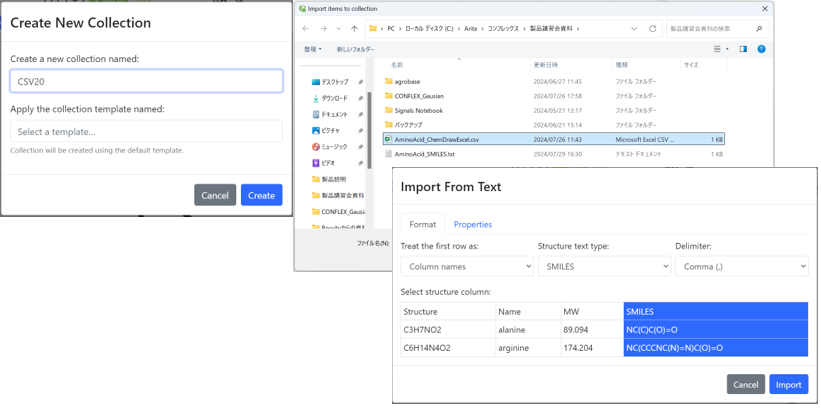Open the agrobase folder
Screen dimensions: 821x408
tap(407, 82)
